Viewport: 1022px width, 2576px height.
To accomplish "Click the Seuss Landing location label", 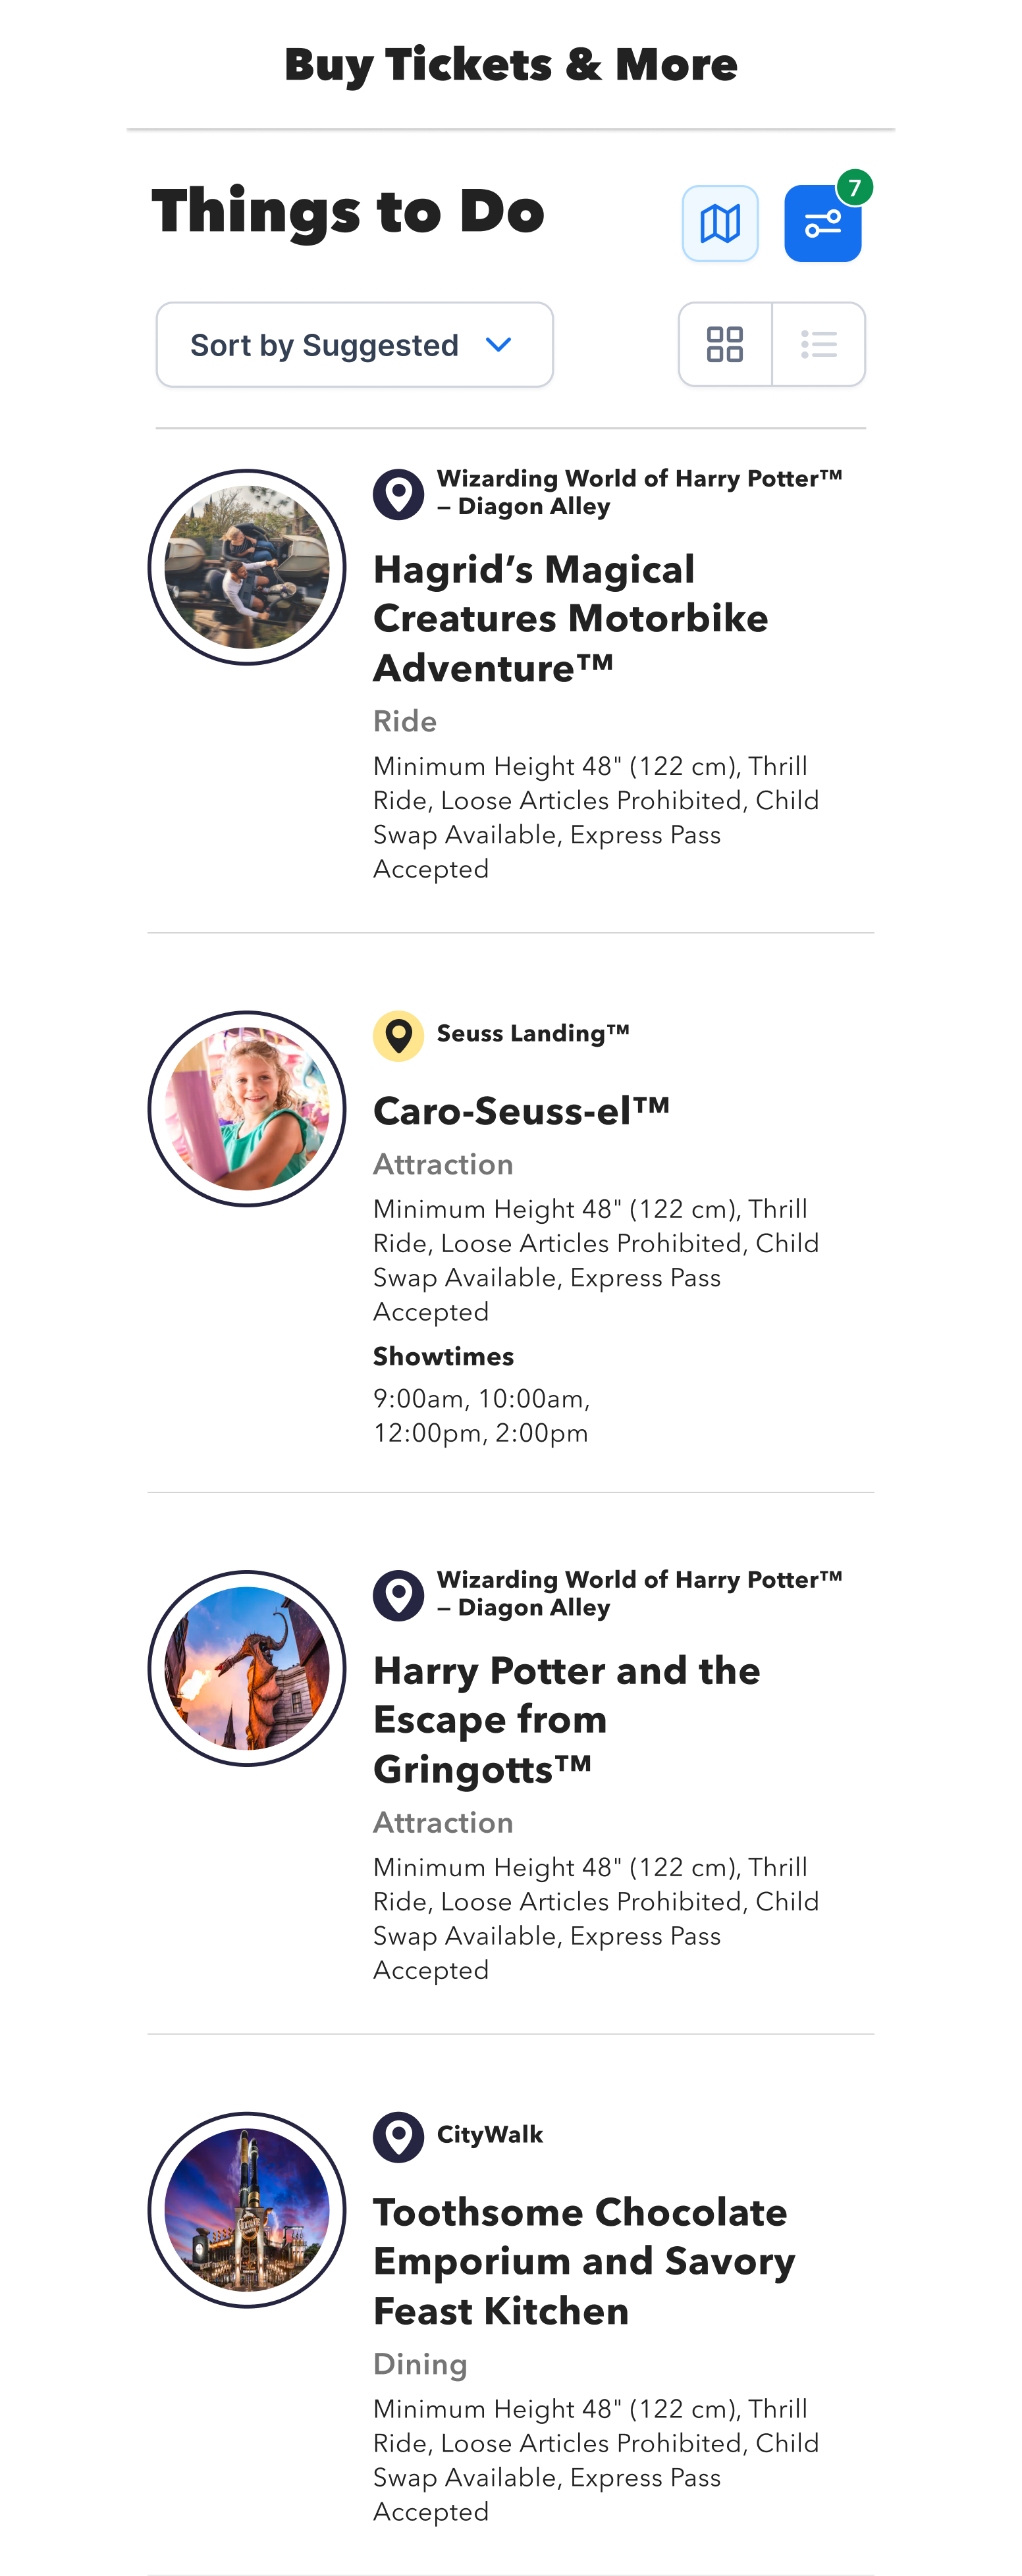I will coord(533,1033).
